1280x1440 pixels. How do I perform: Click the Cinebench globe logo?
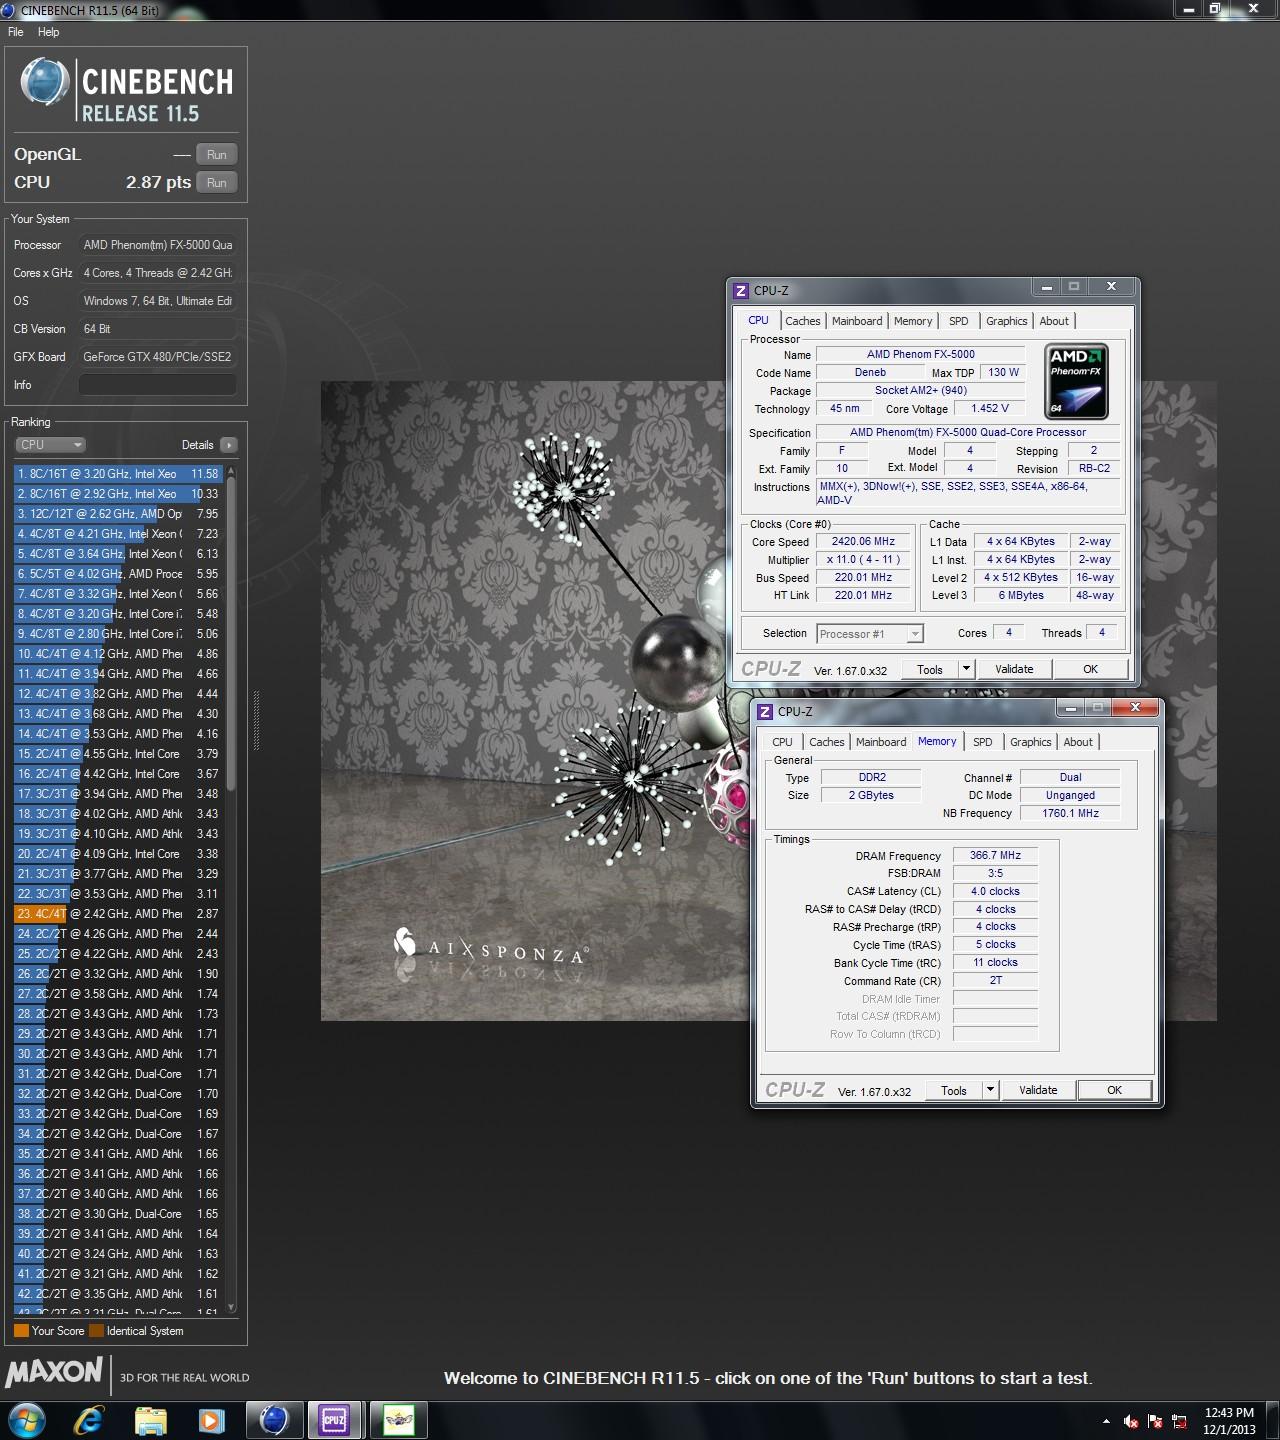click(44, 82)
